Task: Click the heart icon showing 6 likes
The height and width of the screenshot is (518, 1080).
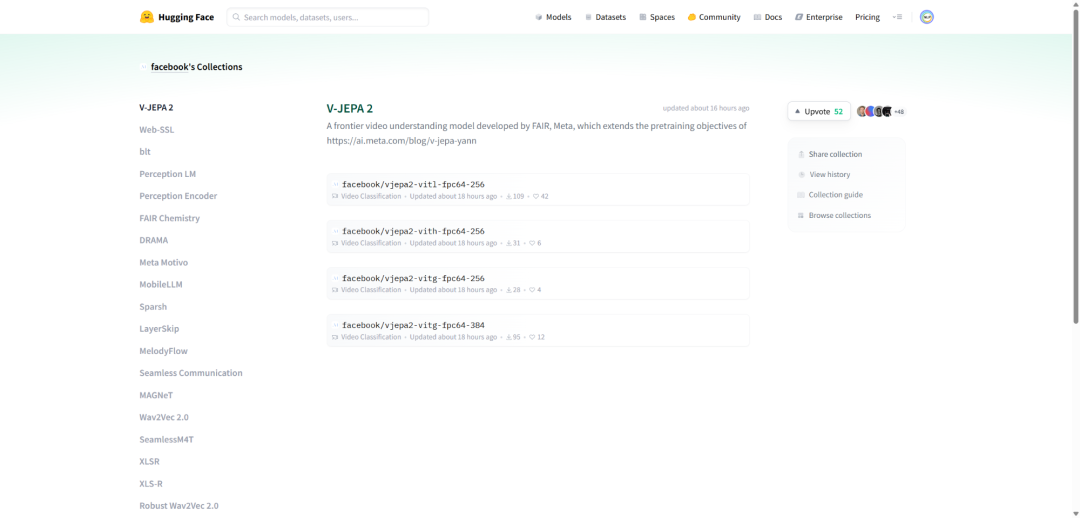Action: tap(532, 243)
